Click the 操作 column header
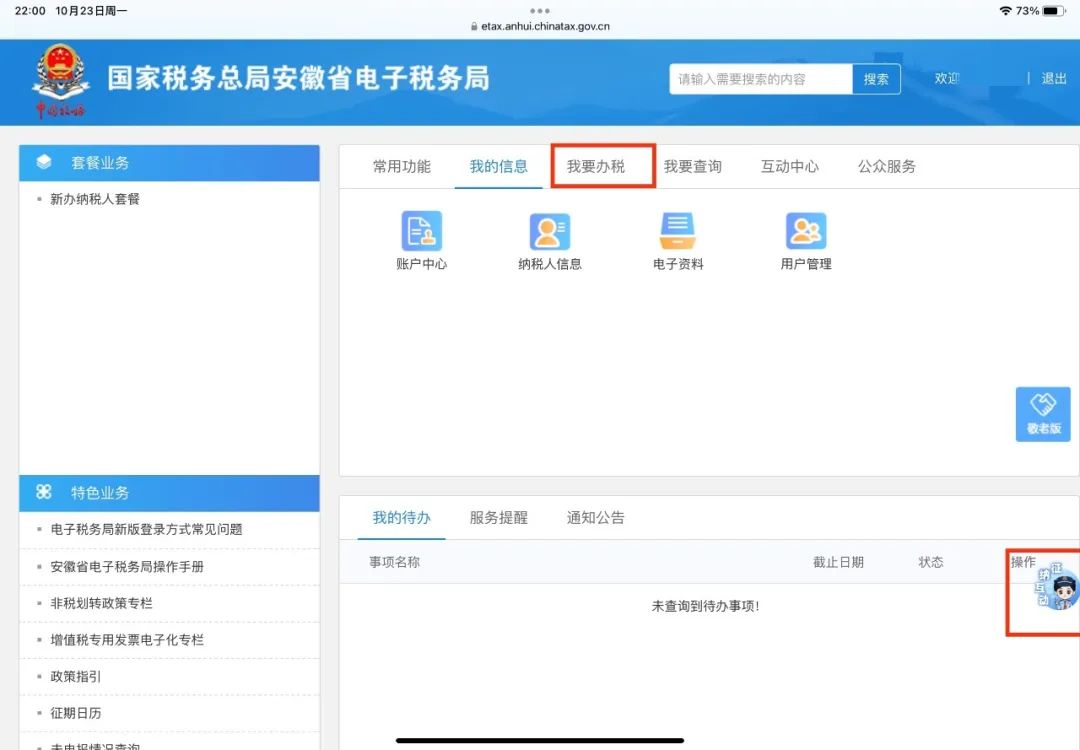The image size is (1080, 750). (1023, 562)
